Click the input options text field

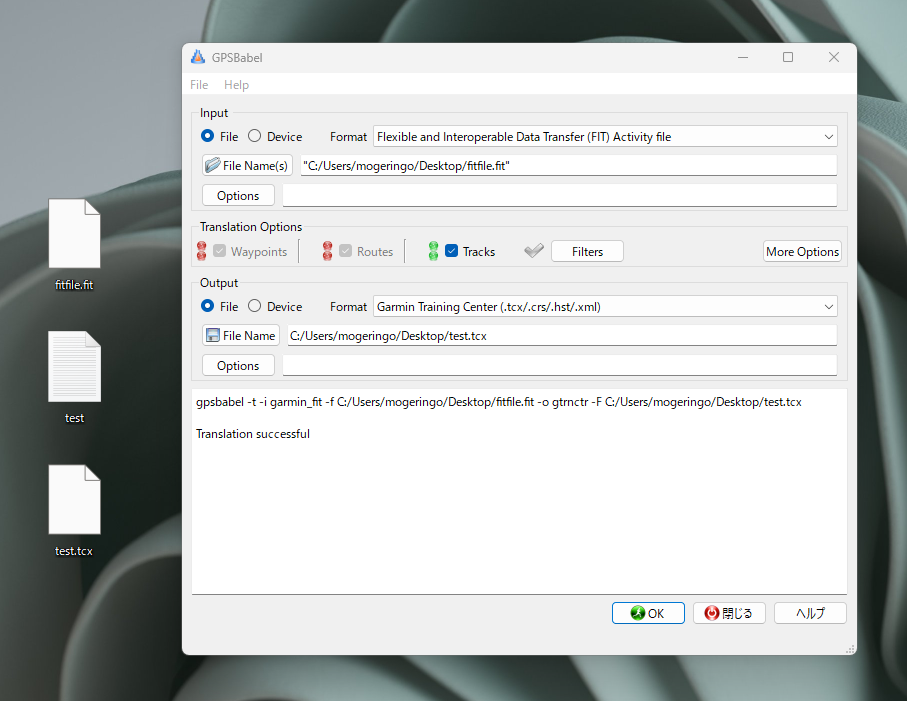pyautogui.click(x=559, y=195)
